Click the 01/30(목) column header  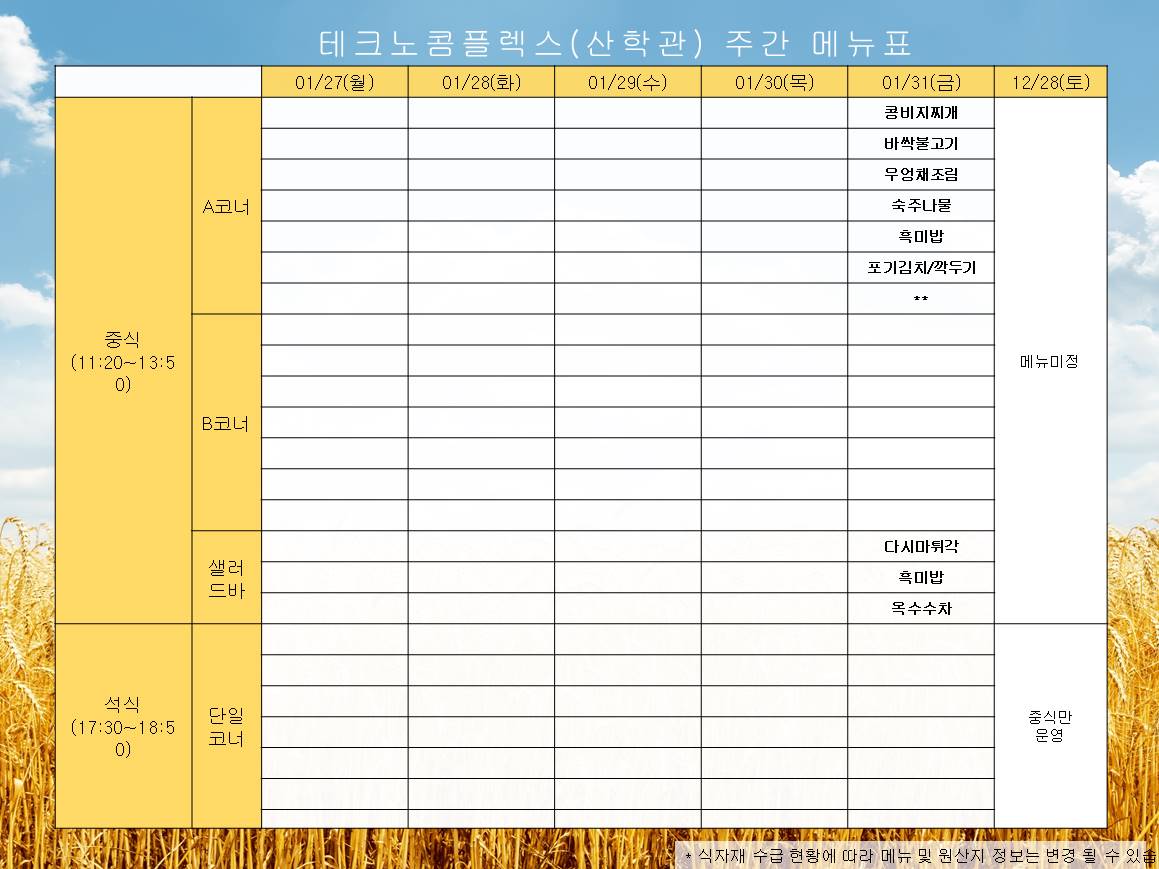pos(774,82)
